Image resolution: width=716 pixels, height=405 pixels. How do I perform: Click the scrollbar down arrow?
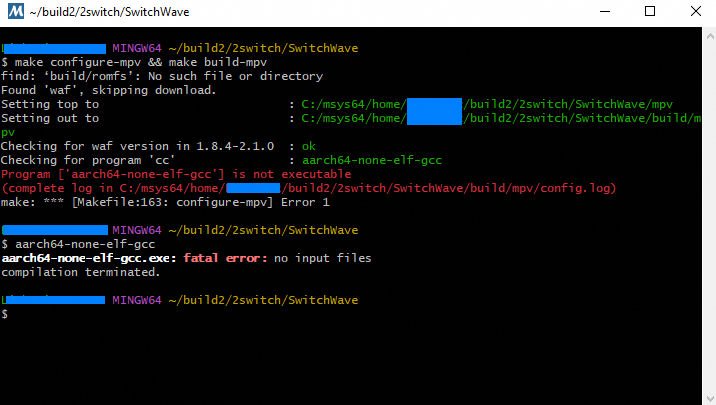[x=709, y=398]
